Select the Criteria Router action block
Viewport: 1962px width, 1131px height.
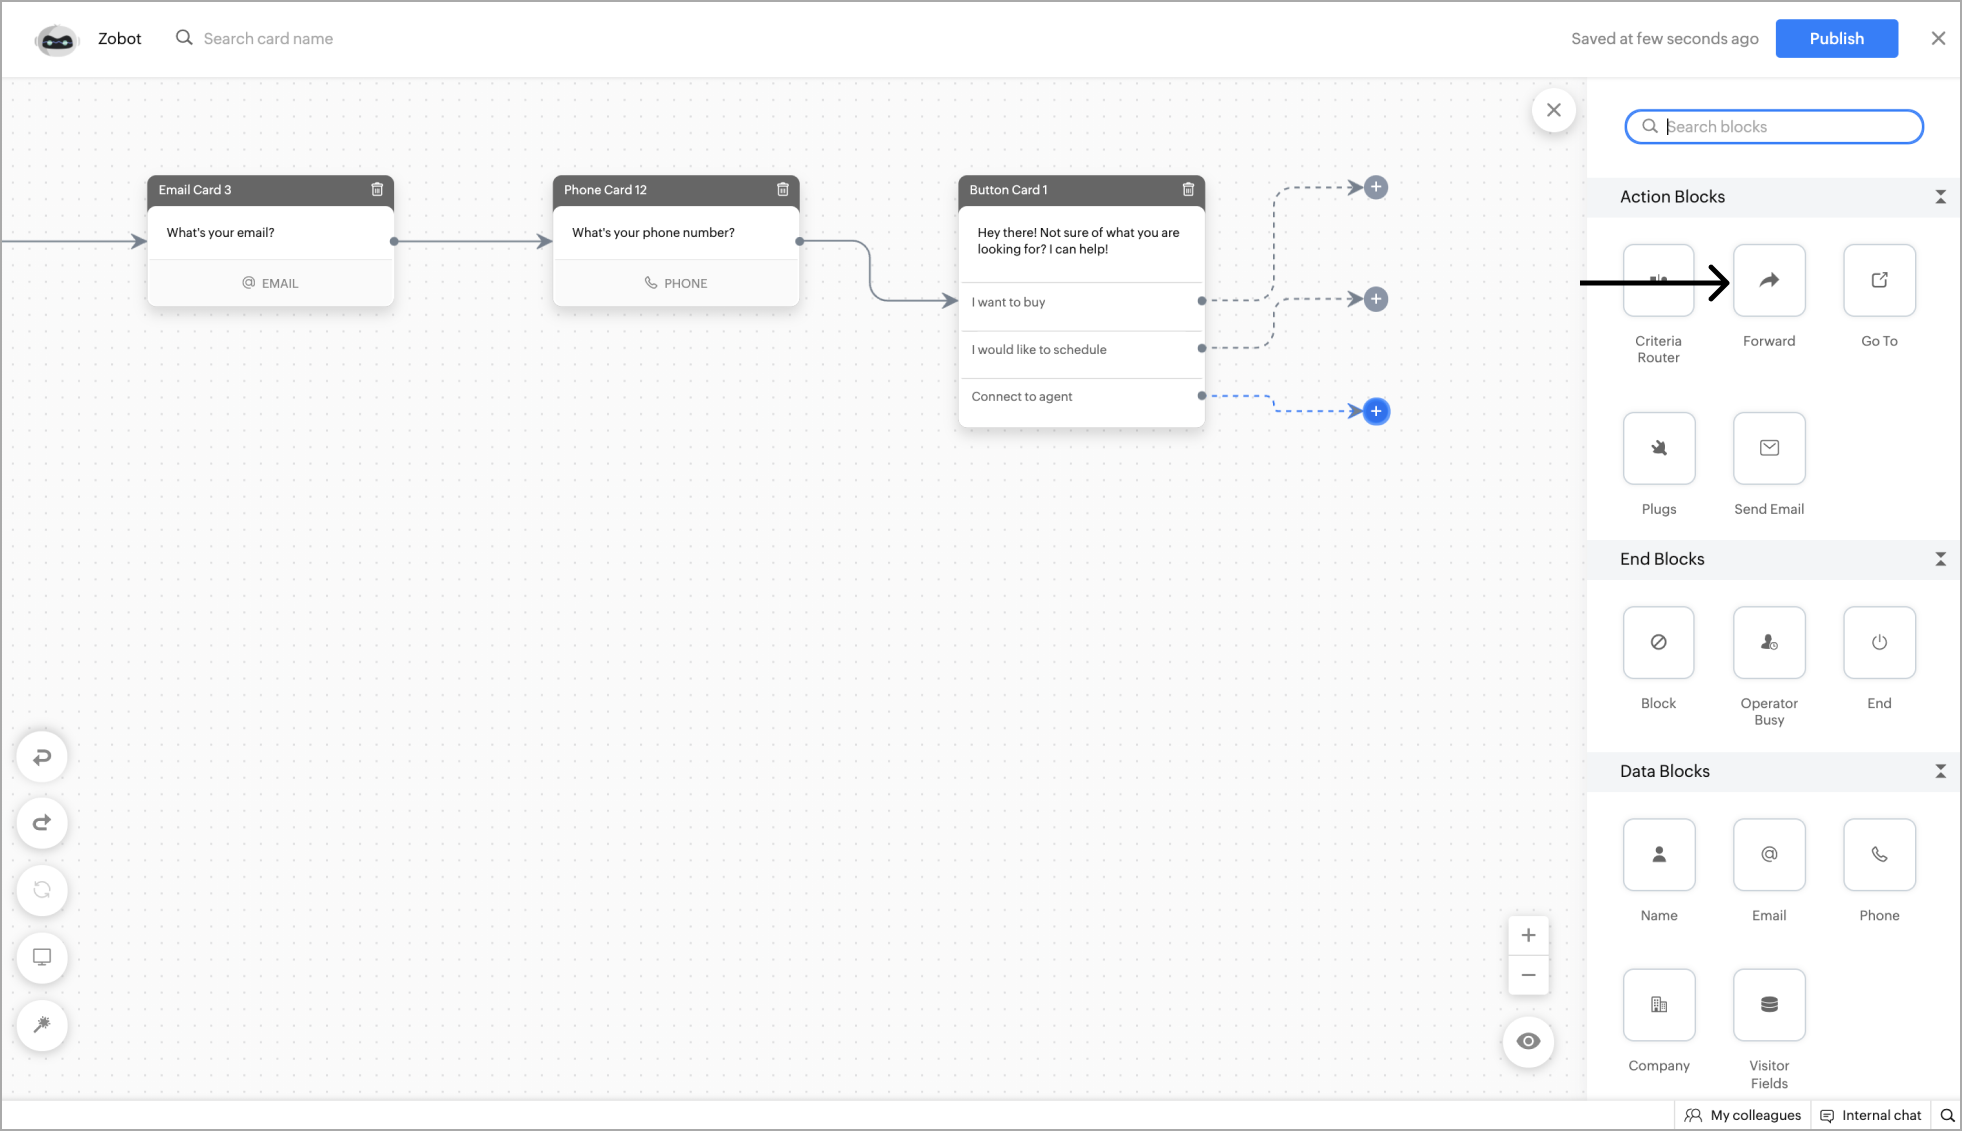(1658, 281)
